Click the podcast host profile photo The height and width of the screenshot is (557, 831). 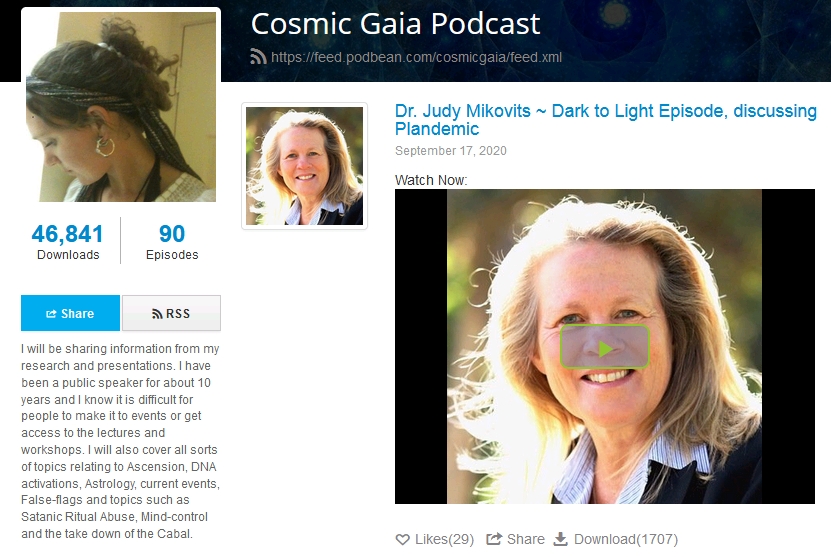click(121, 107)
